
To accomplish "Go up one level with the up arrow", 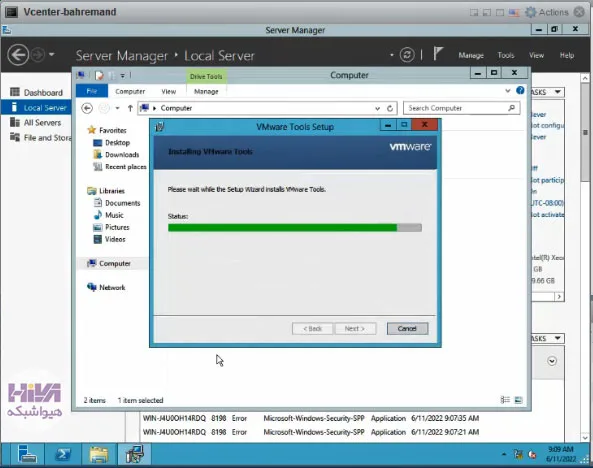I will coord(130,108).
